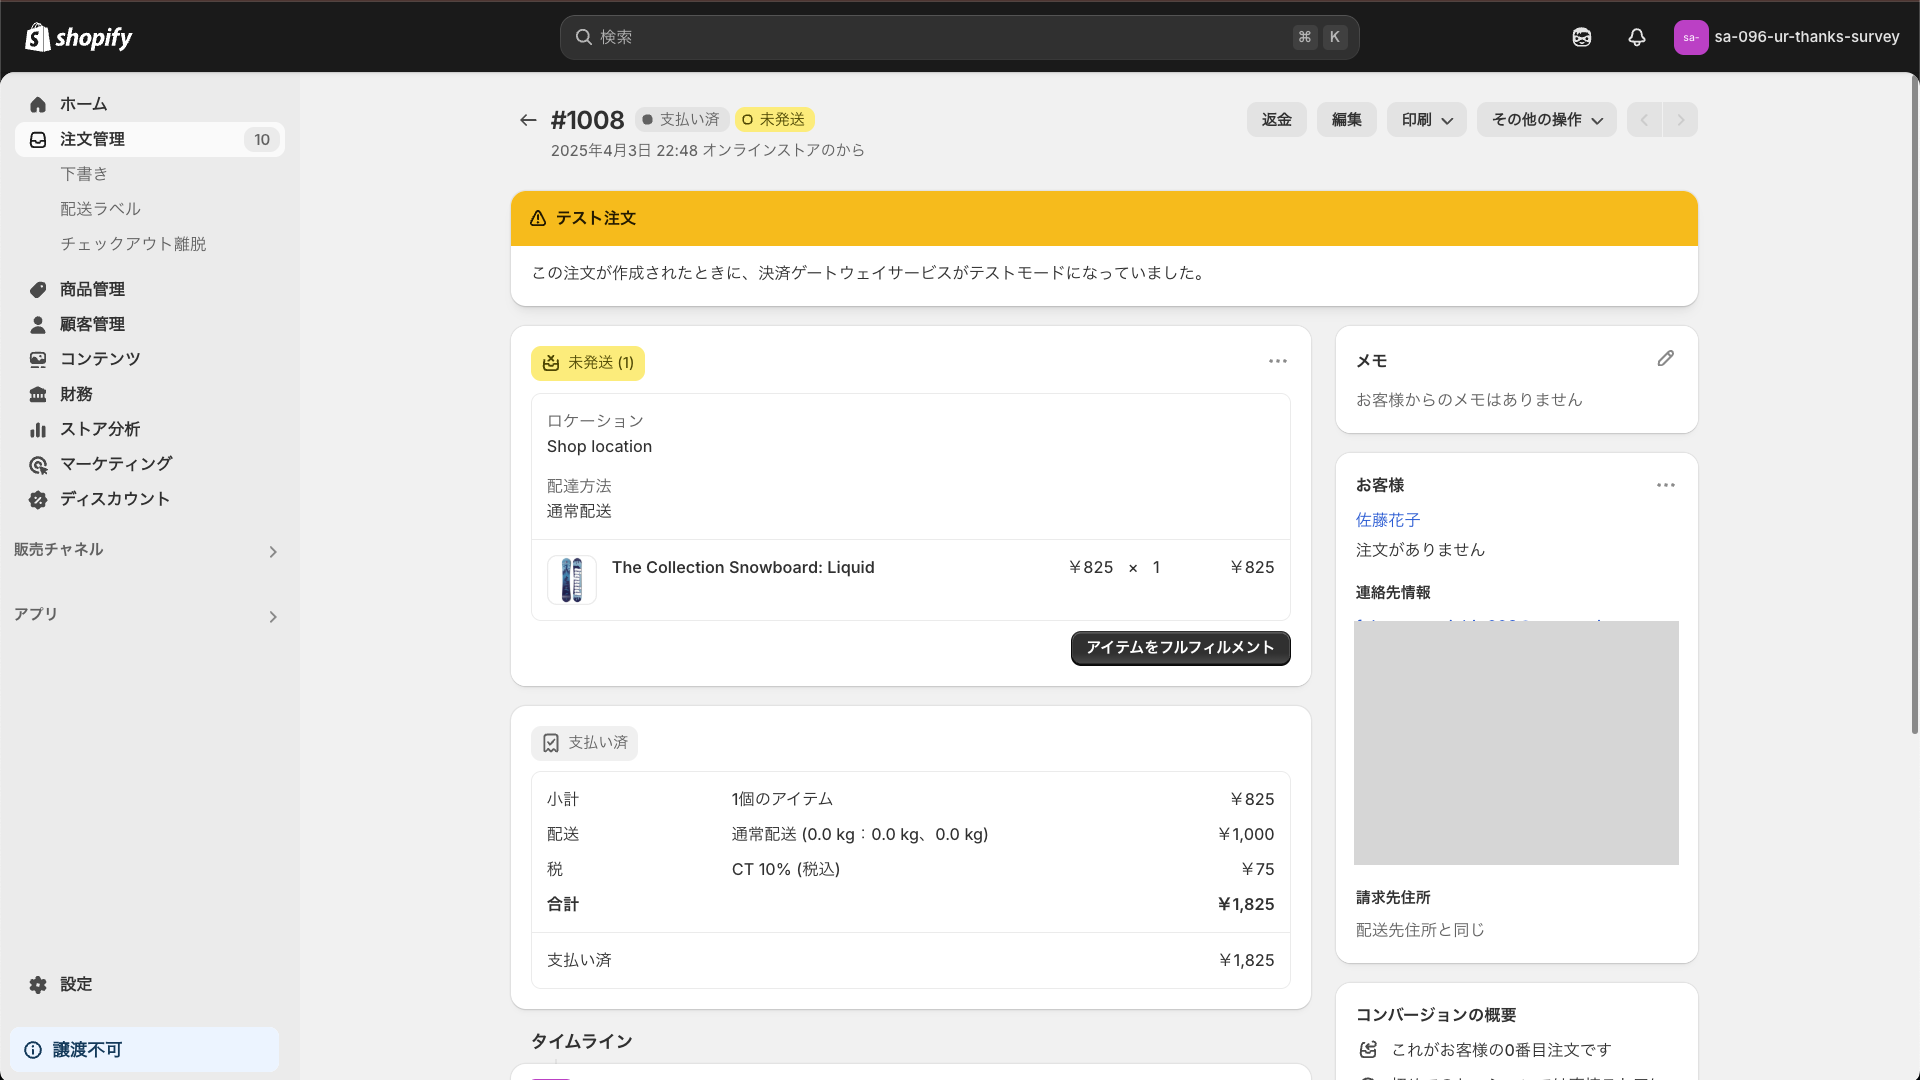Select 商品管理 (Products) in the sidebar
The width and height of the screenshot is (1920, 1080).
[91, 289]
